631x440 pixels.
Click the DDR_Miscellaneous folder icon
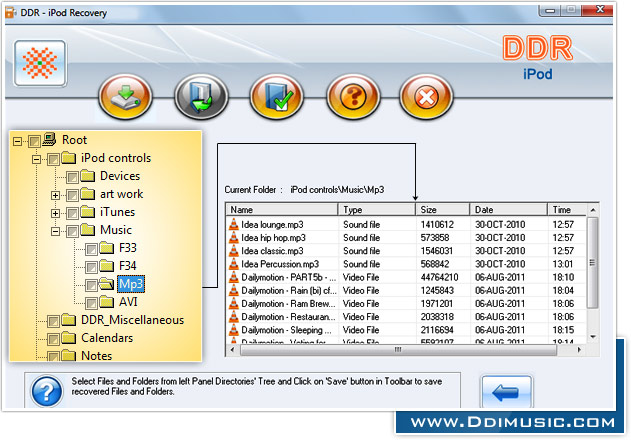pyautogui.click(x=69, y=320)
